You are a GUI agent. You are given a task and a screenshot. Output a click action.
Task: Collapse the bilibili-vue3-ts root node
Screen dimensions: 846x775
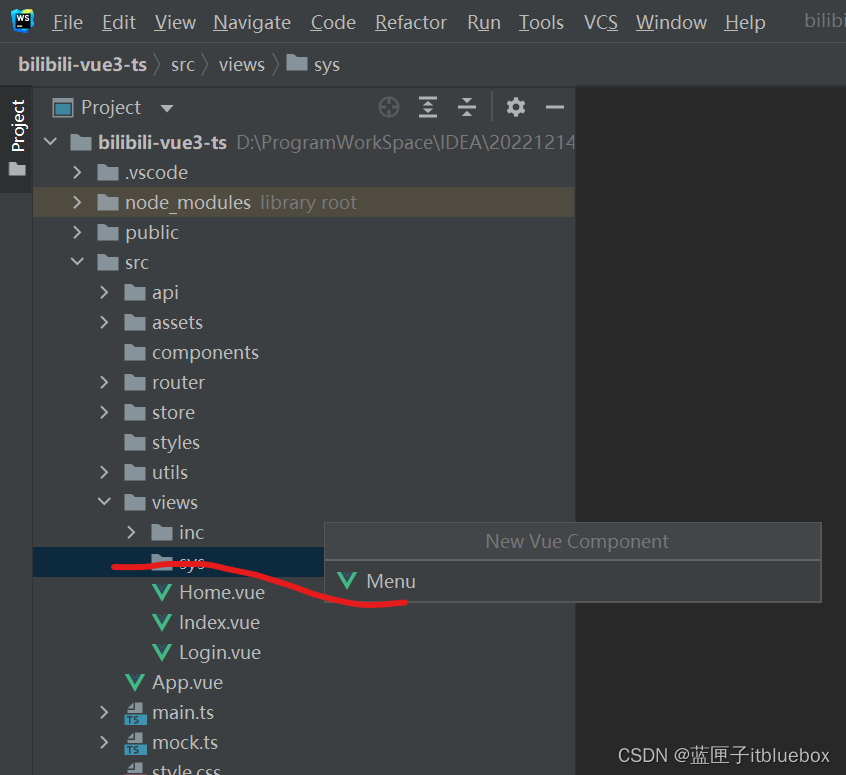pos(51,142)
